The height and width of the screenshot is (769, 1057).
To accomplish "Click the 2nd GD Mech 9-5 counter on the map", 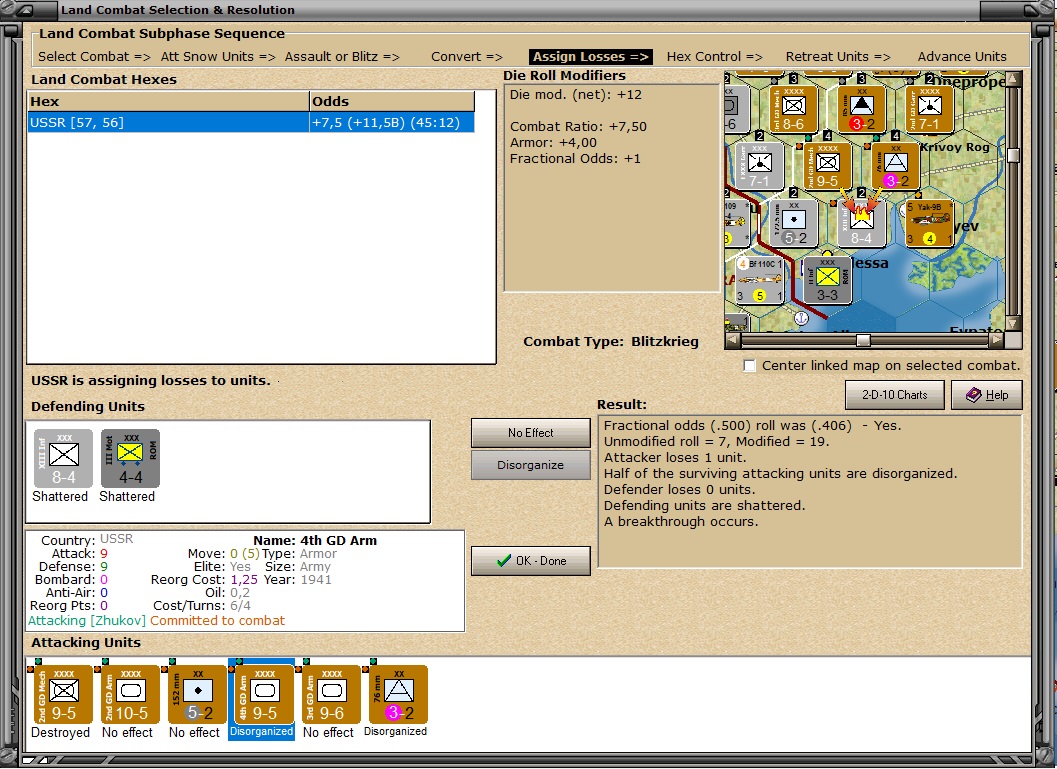I will click(x=828, y=166).
